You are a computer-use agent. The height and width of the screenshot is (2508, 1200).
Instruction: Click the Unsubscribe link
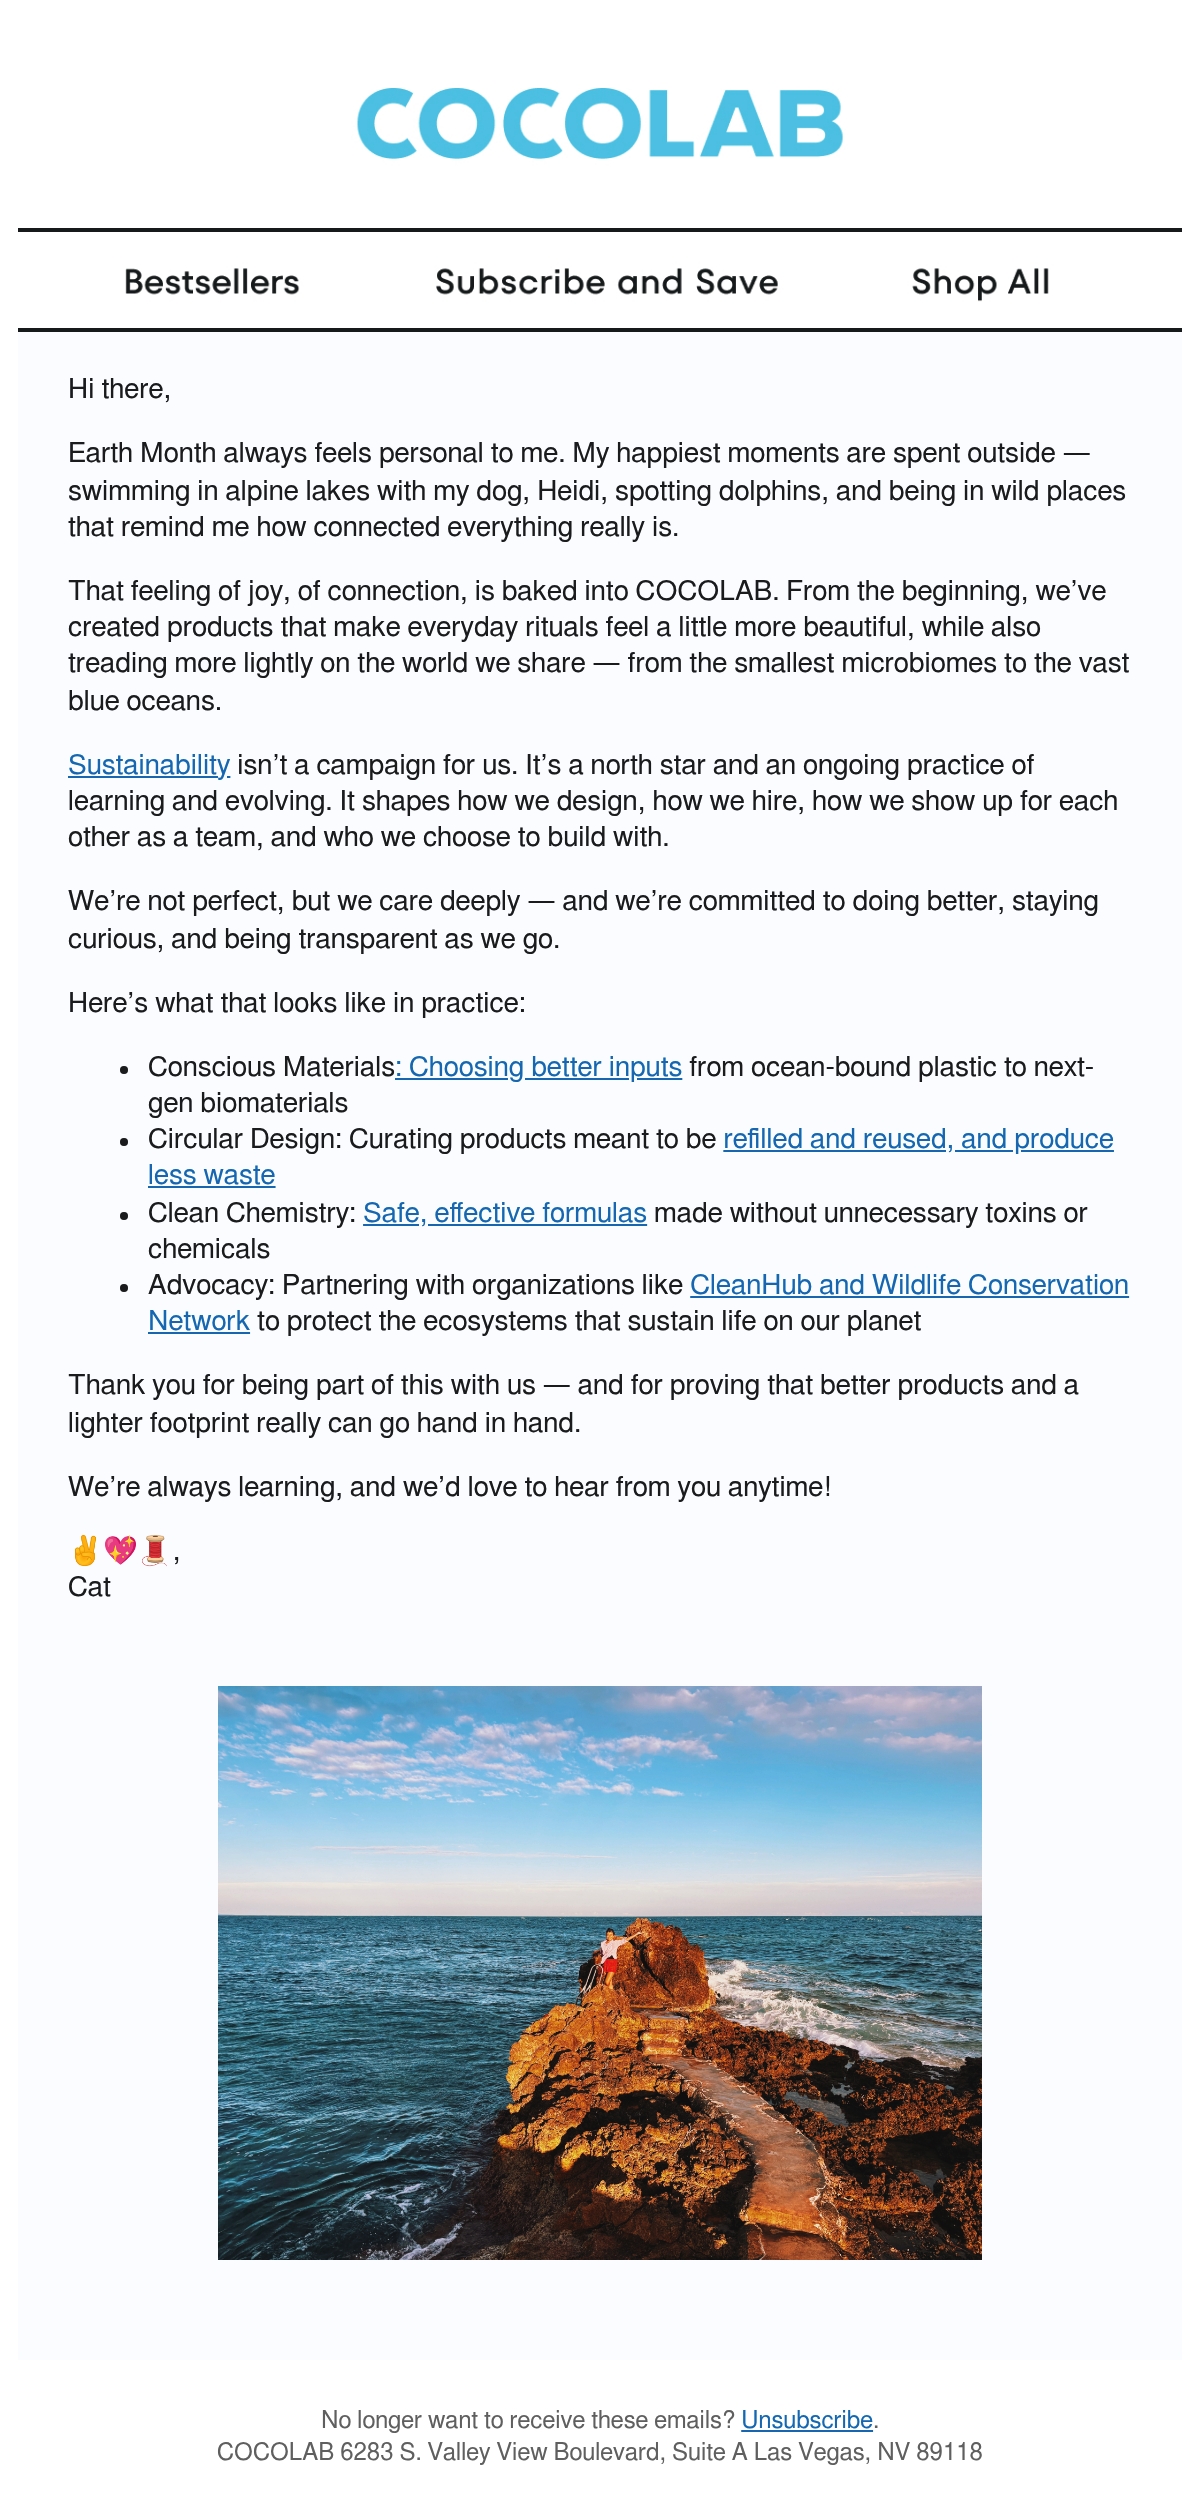coord(807,2420)
